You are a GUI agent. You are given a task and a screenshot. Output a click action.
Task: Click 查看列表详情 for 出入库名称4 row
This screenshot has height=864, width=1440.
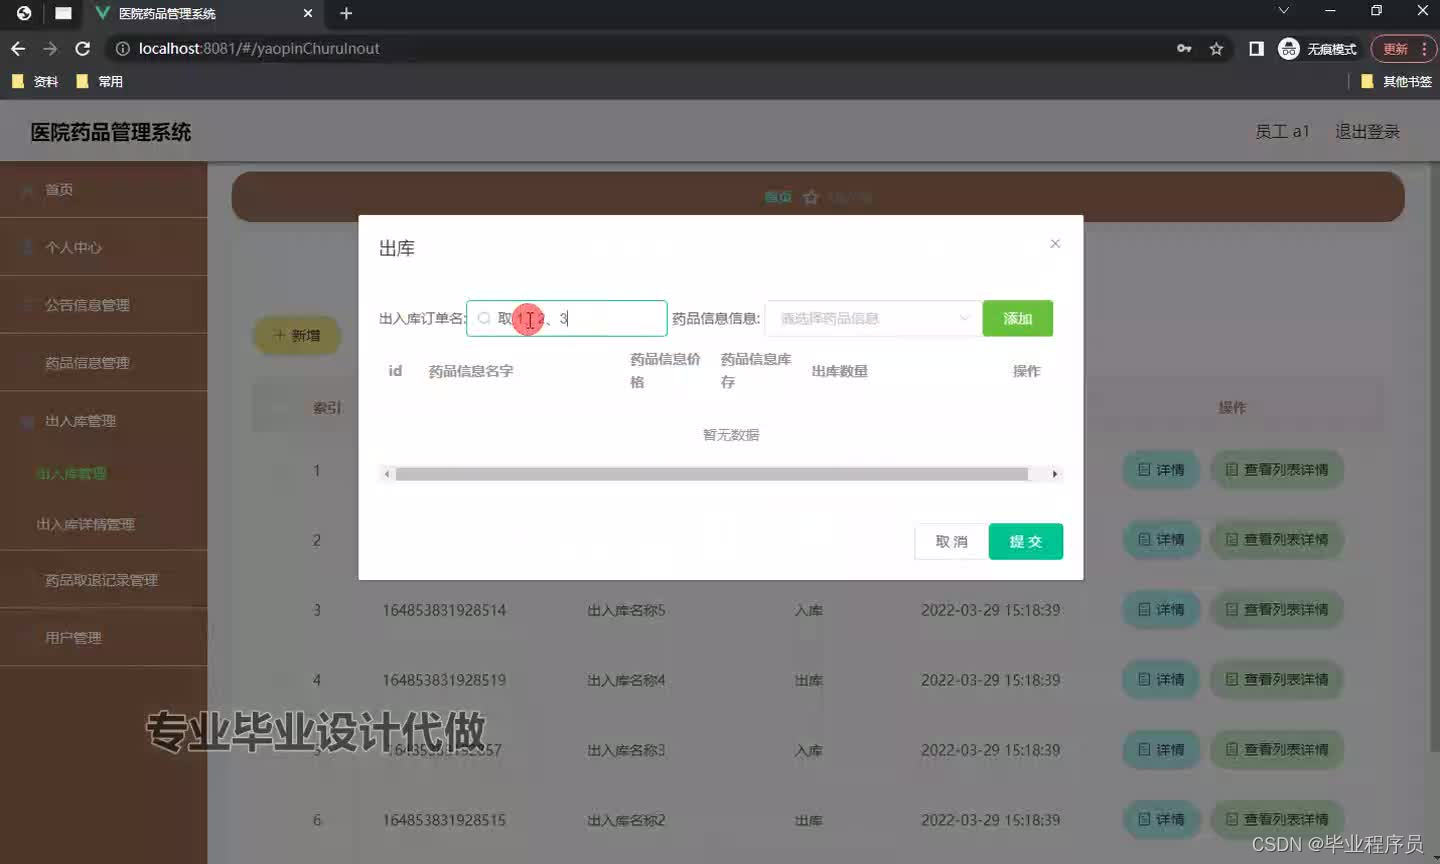point(1277,679)
